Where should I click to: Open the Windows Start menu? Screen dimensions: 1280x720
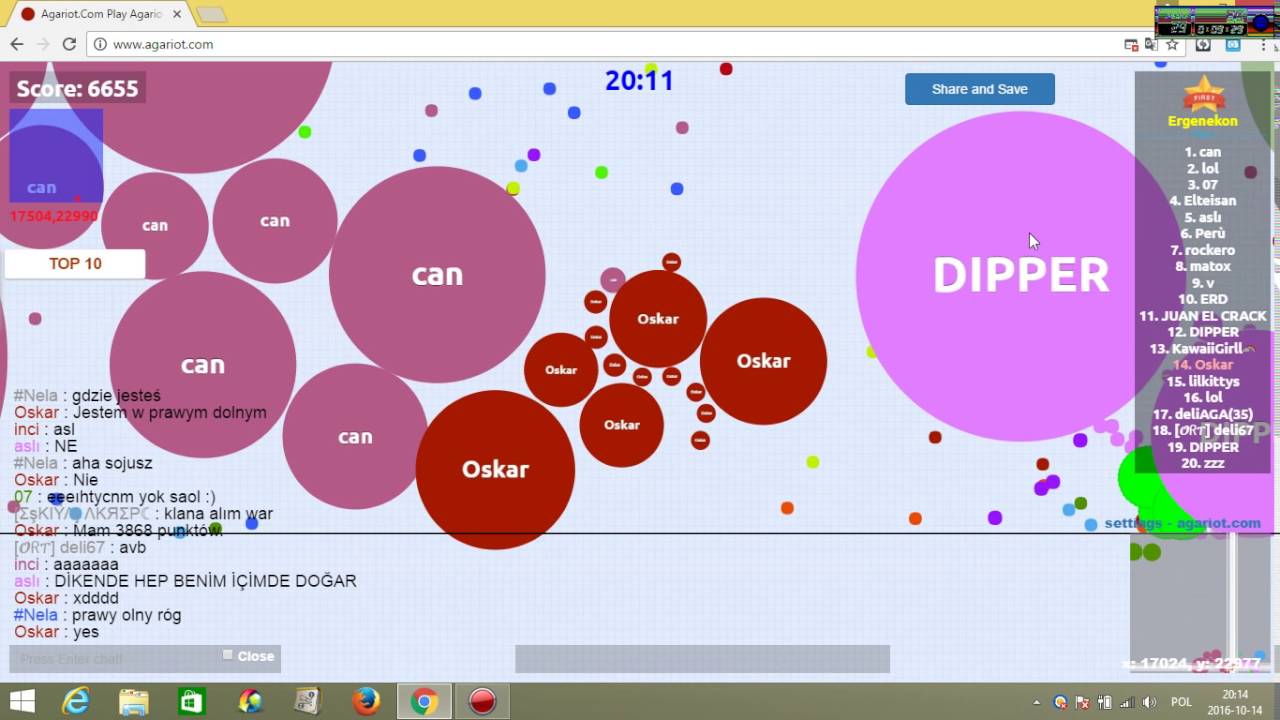point(21,701)
